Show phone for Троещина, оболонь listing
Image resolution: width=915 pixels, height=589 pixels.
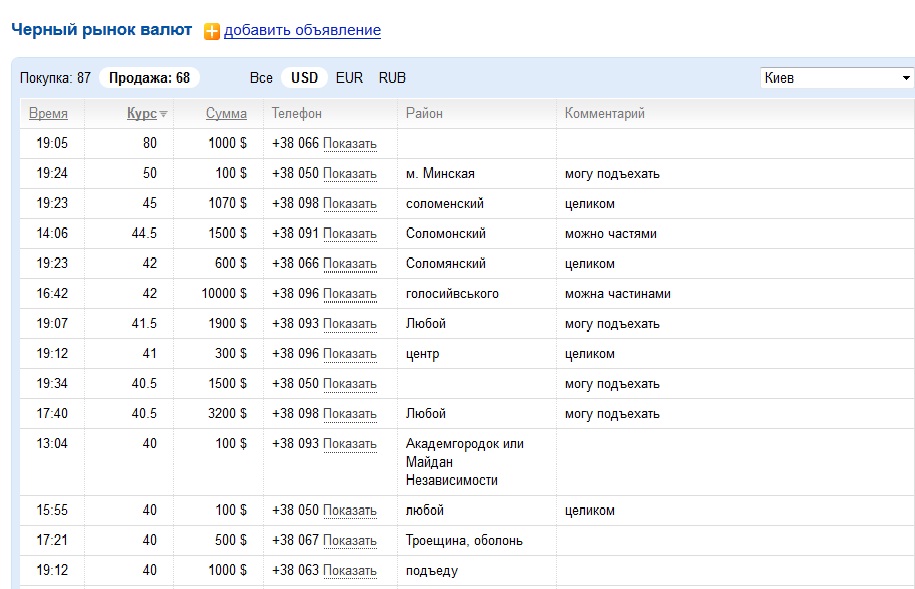350,541
